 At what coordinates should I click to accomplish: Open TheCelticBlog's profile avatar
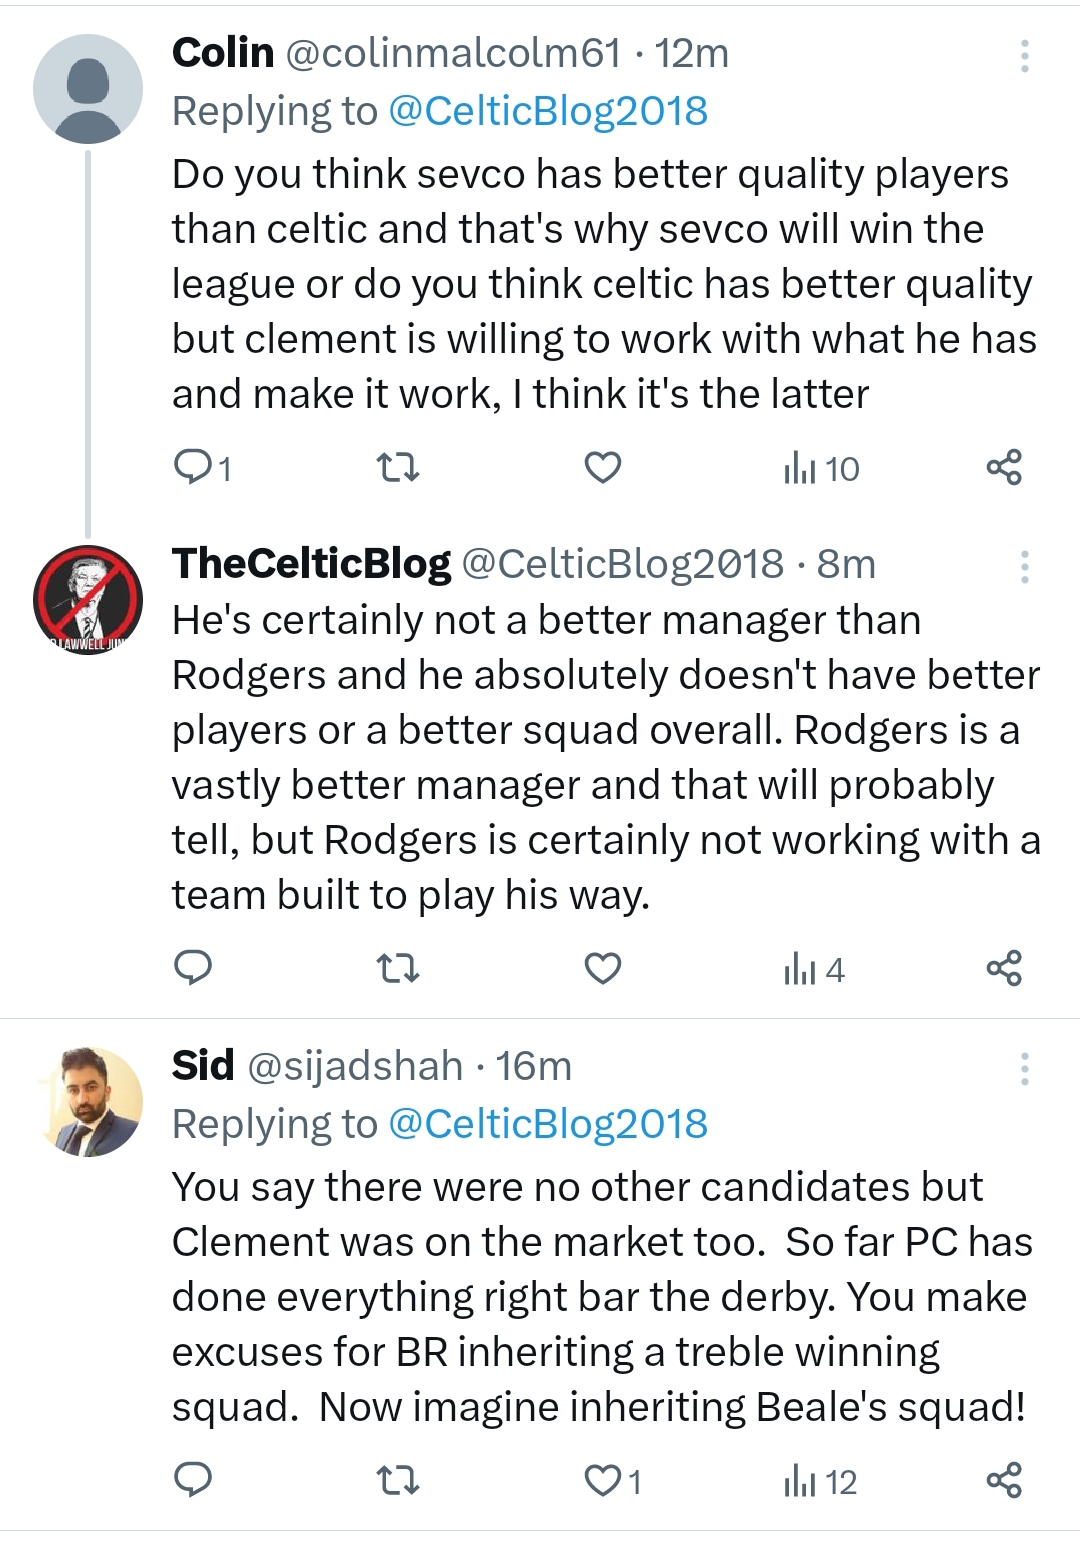click(88, 600)
